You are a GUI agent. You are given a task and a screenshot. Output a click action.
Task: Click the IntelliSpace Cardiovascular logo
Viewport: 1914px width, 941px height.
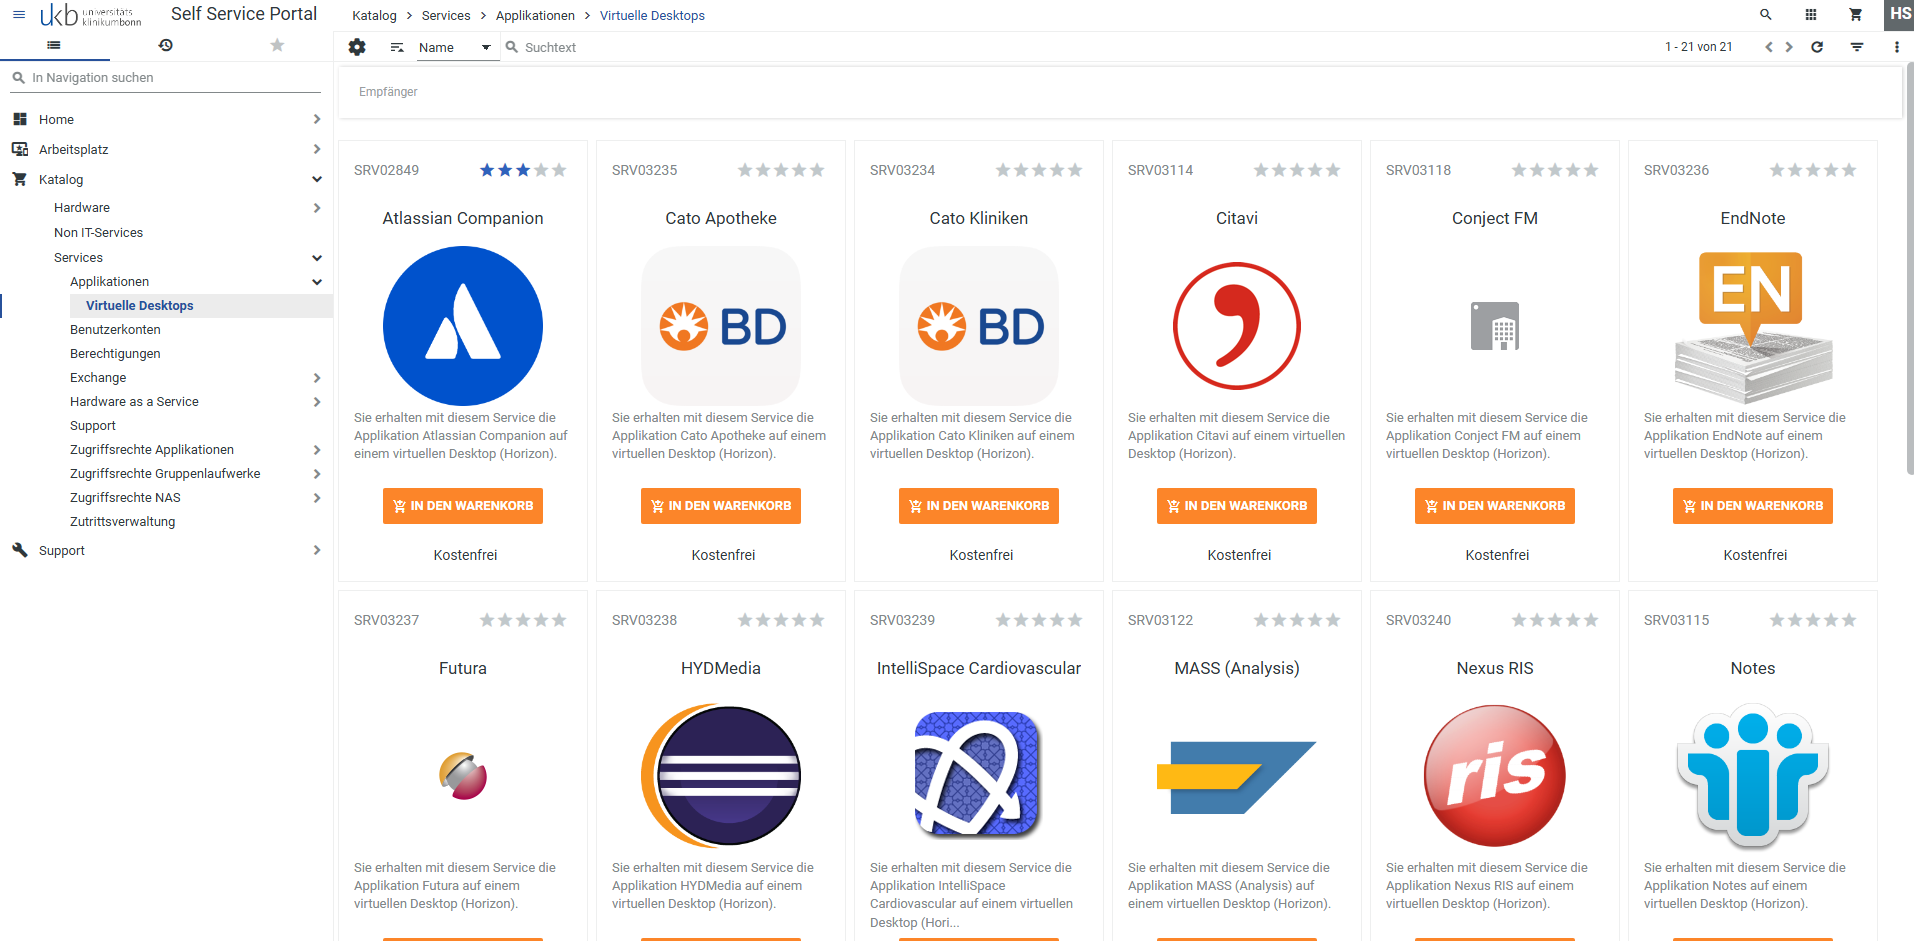[x=979, y=774]
